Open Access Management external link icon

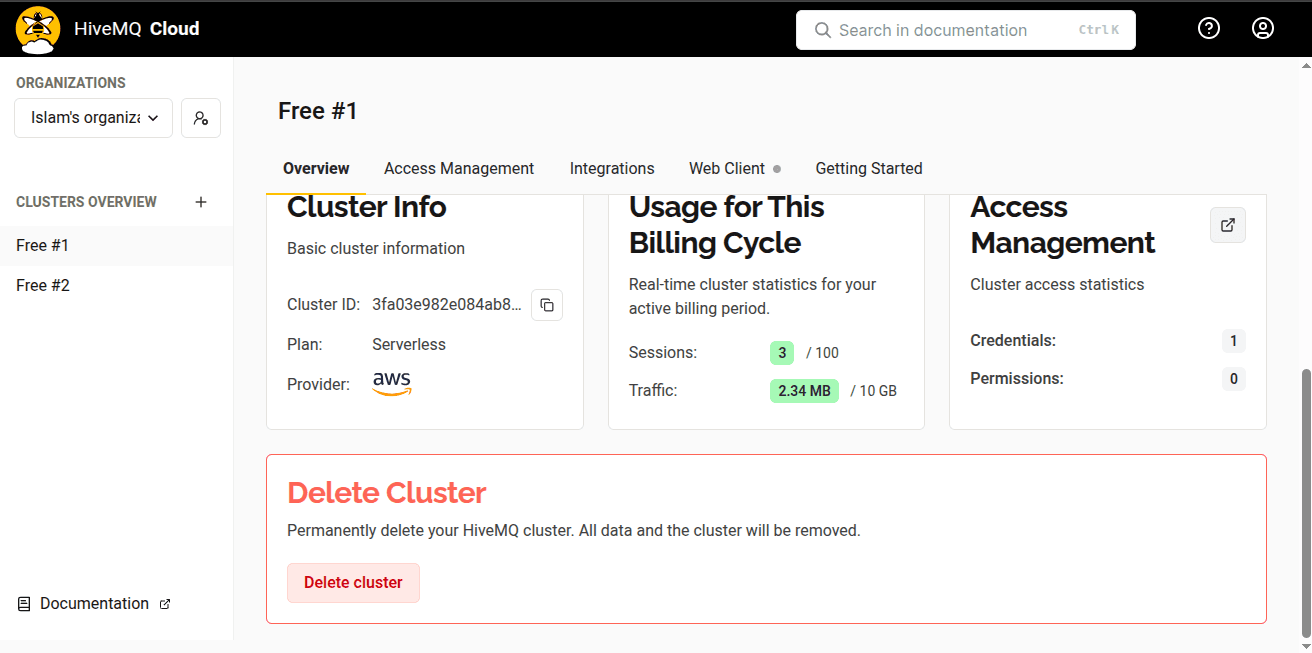tap(1228, 225)
